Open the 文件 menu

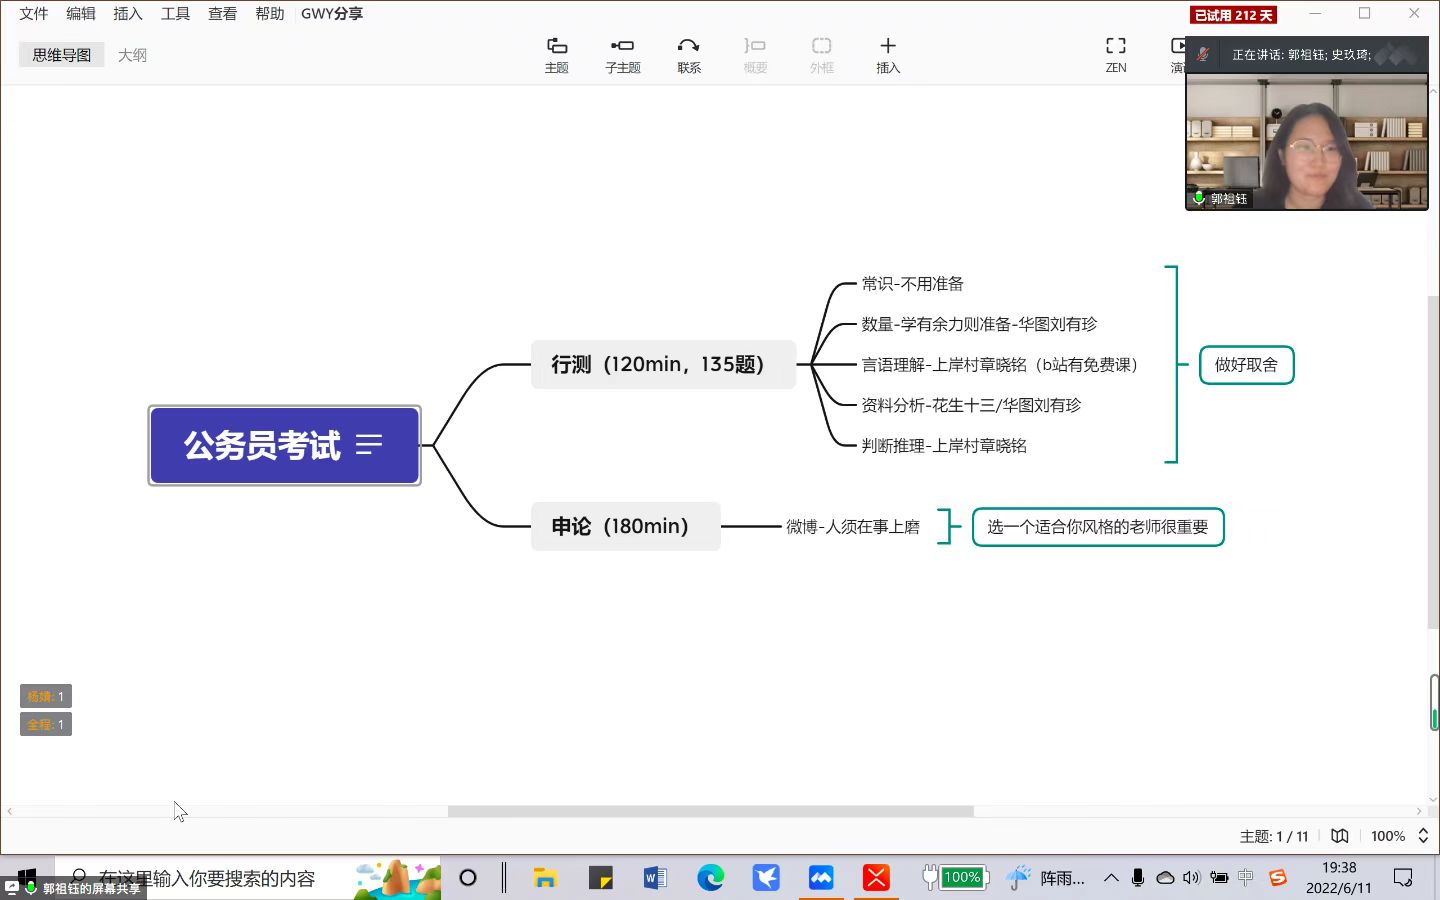click(34, 14)
